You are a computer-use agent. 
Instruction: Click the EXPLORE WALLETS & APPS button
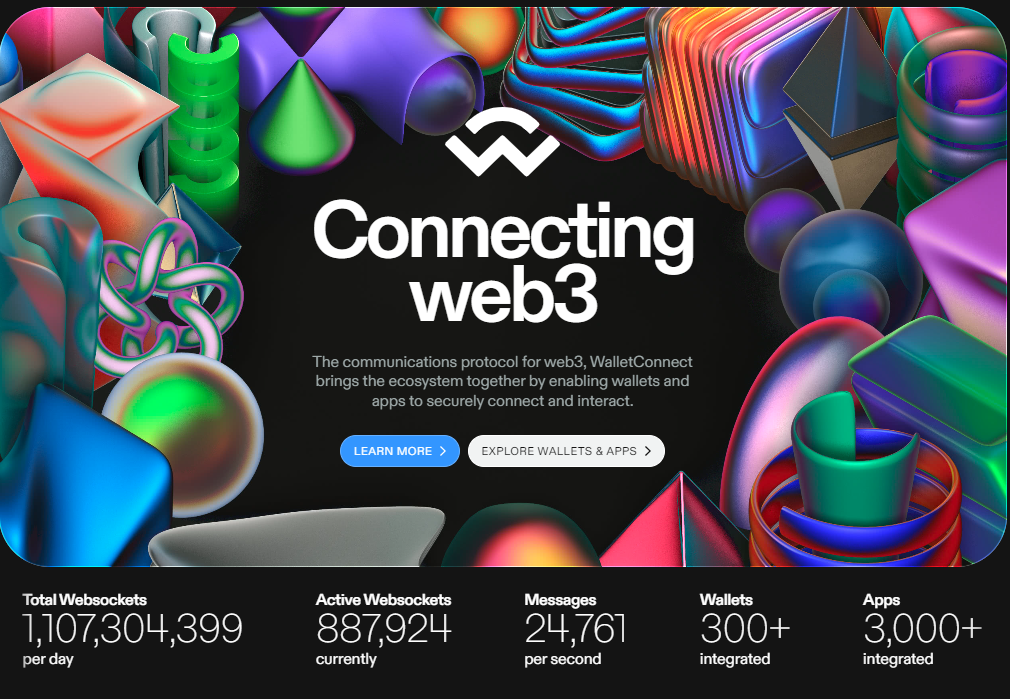[566, 451]
